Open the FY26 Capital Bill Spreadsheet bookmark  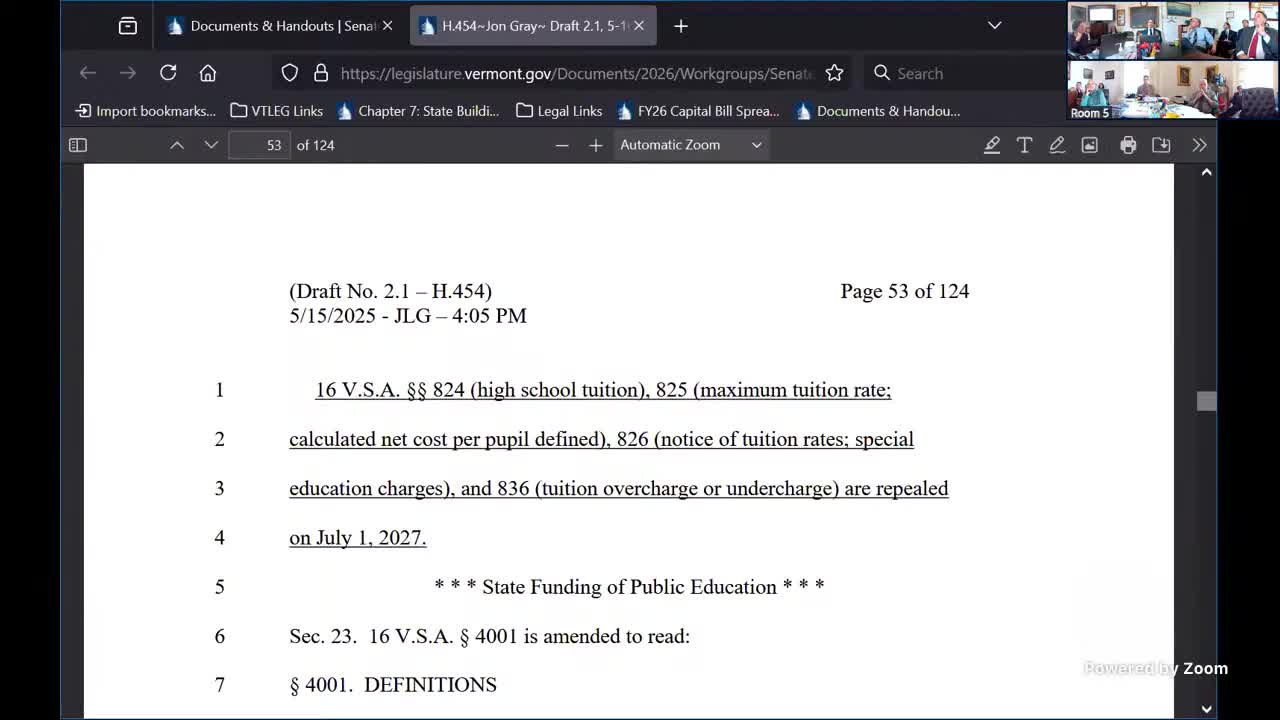[700, 111]
